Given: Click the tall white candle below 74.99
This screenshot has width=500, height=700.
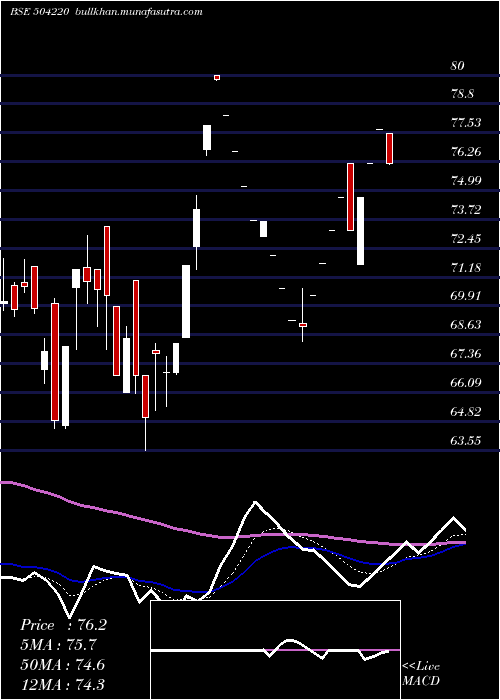Looking at the screenshot, I should pos(360,231).
